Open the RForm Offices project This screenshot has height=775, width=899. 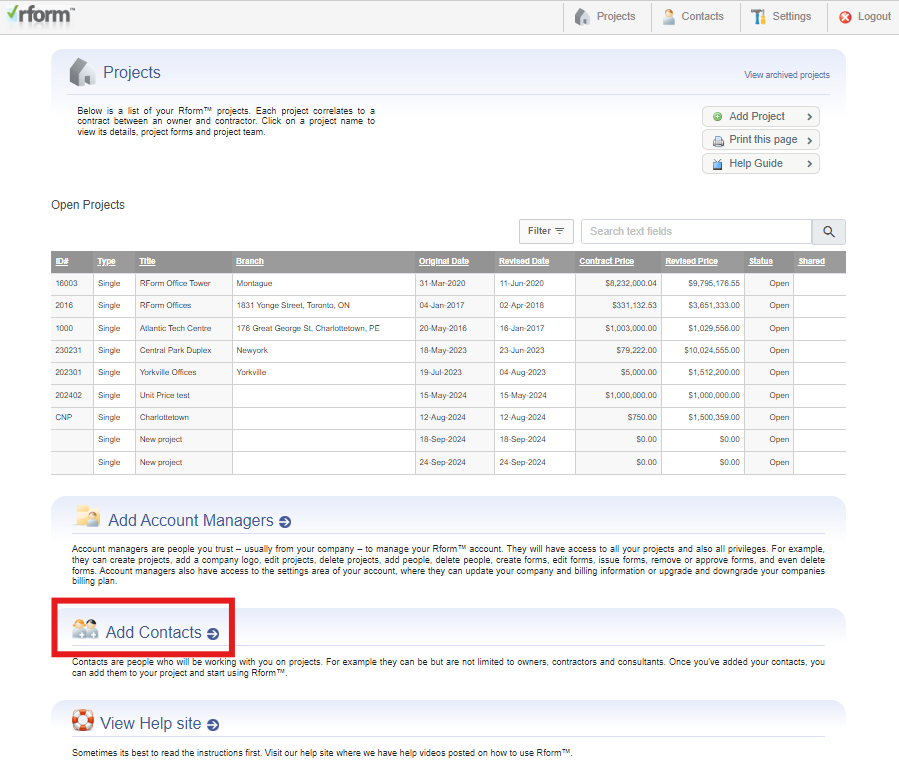point(165,306)
